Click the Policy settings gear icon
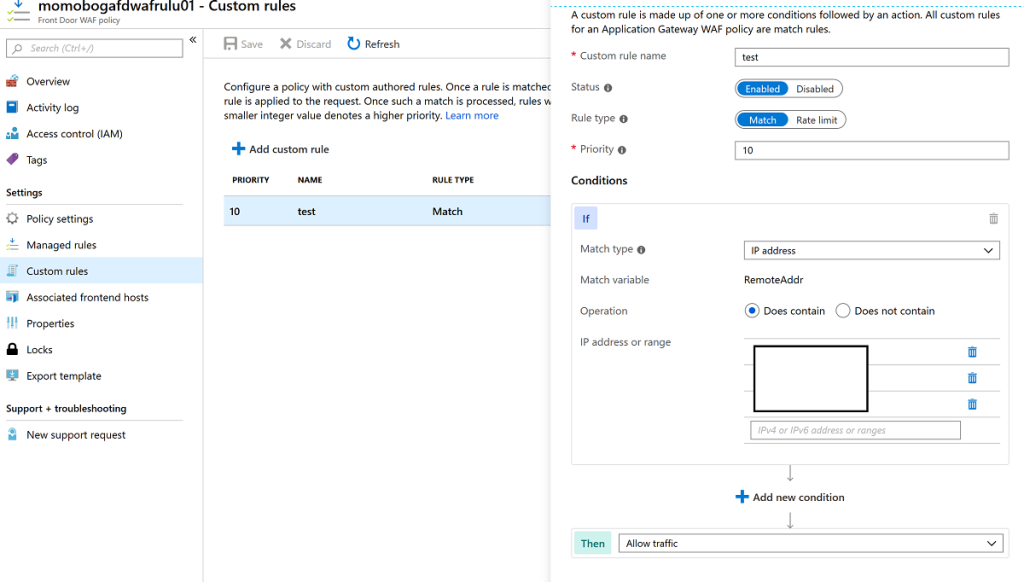Image resolution: width=1024 pixels, height=582 pixels. point(12,219)
